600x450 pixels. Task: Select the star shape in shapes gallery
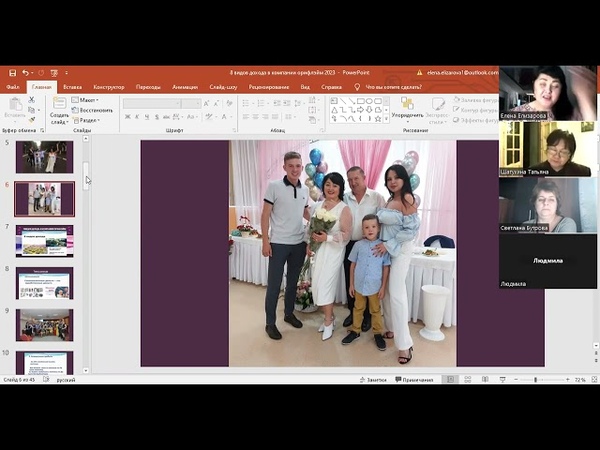tap(378, 119)
